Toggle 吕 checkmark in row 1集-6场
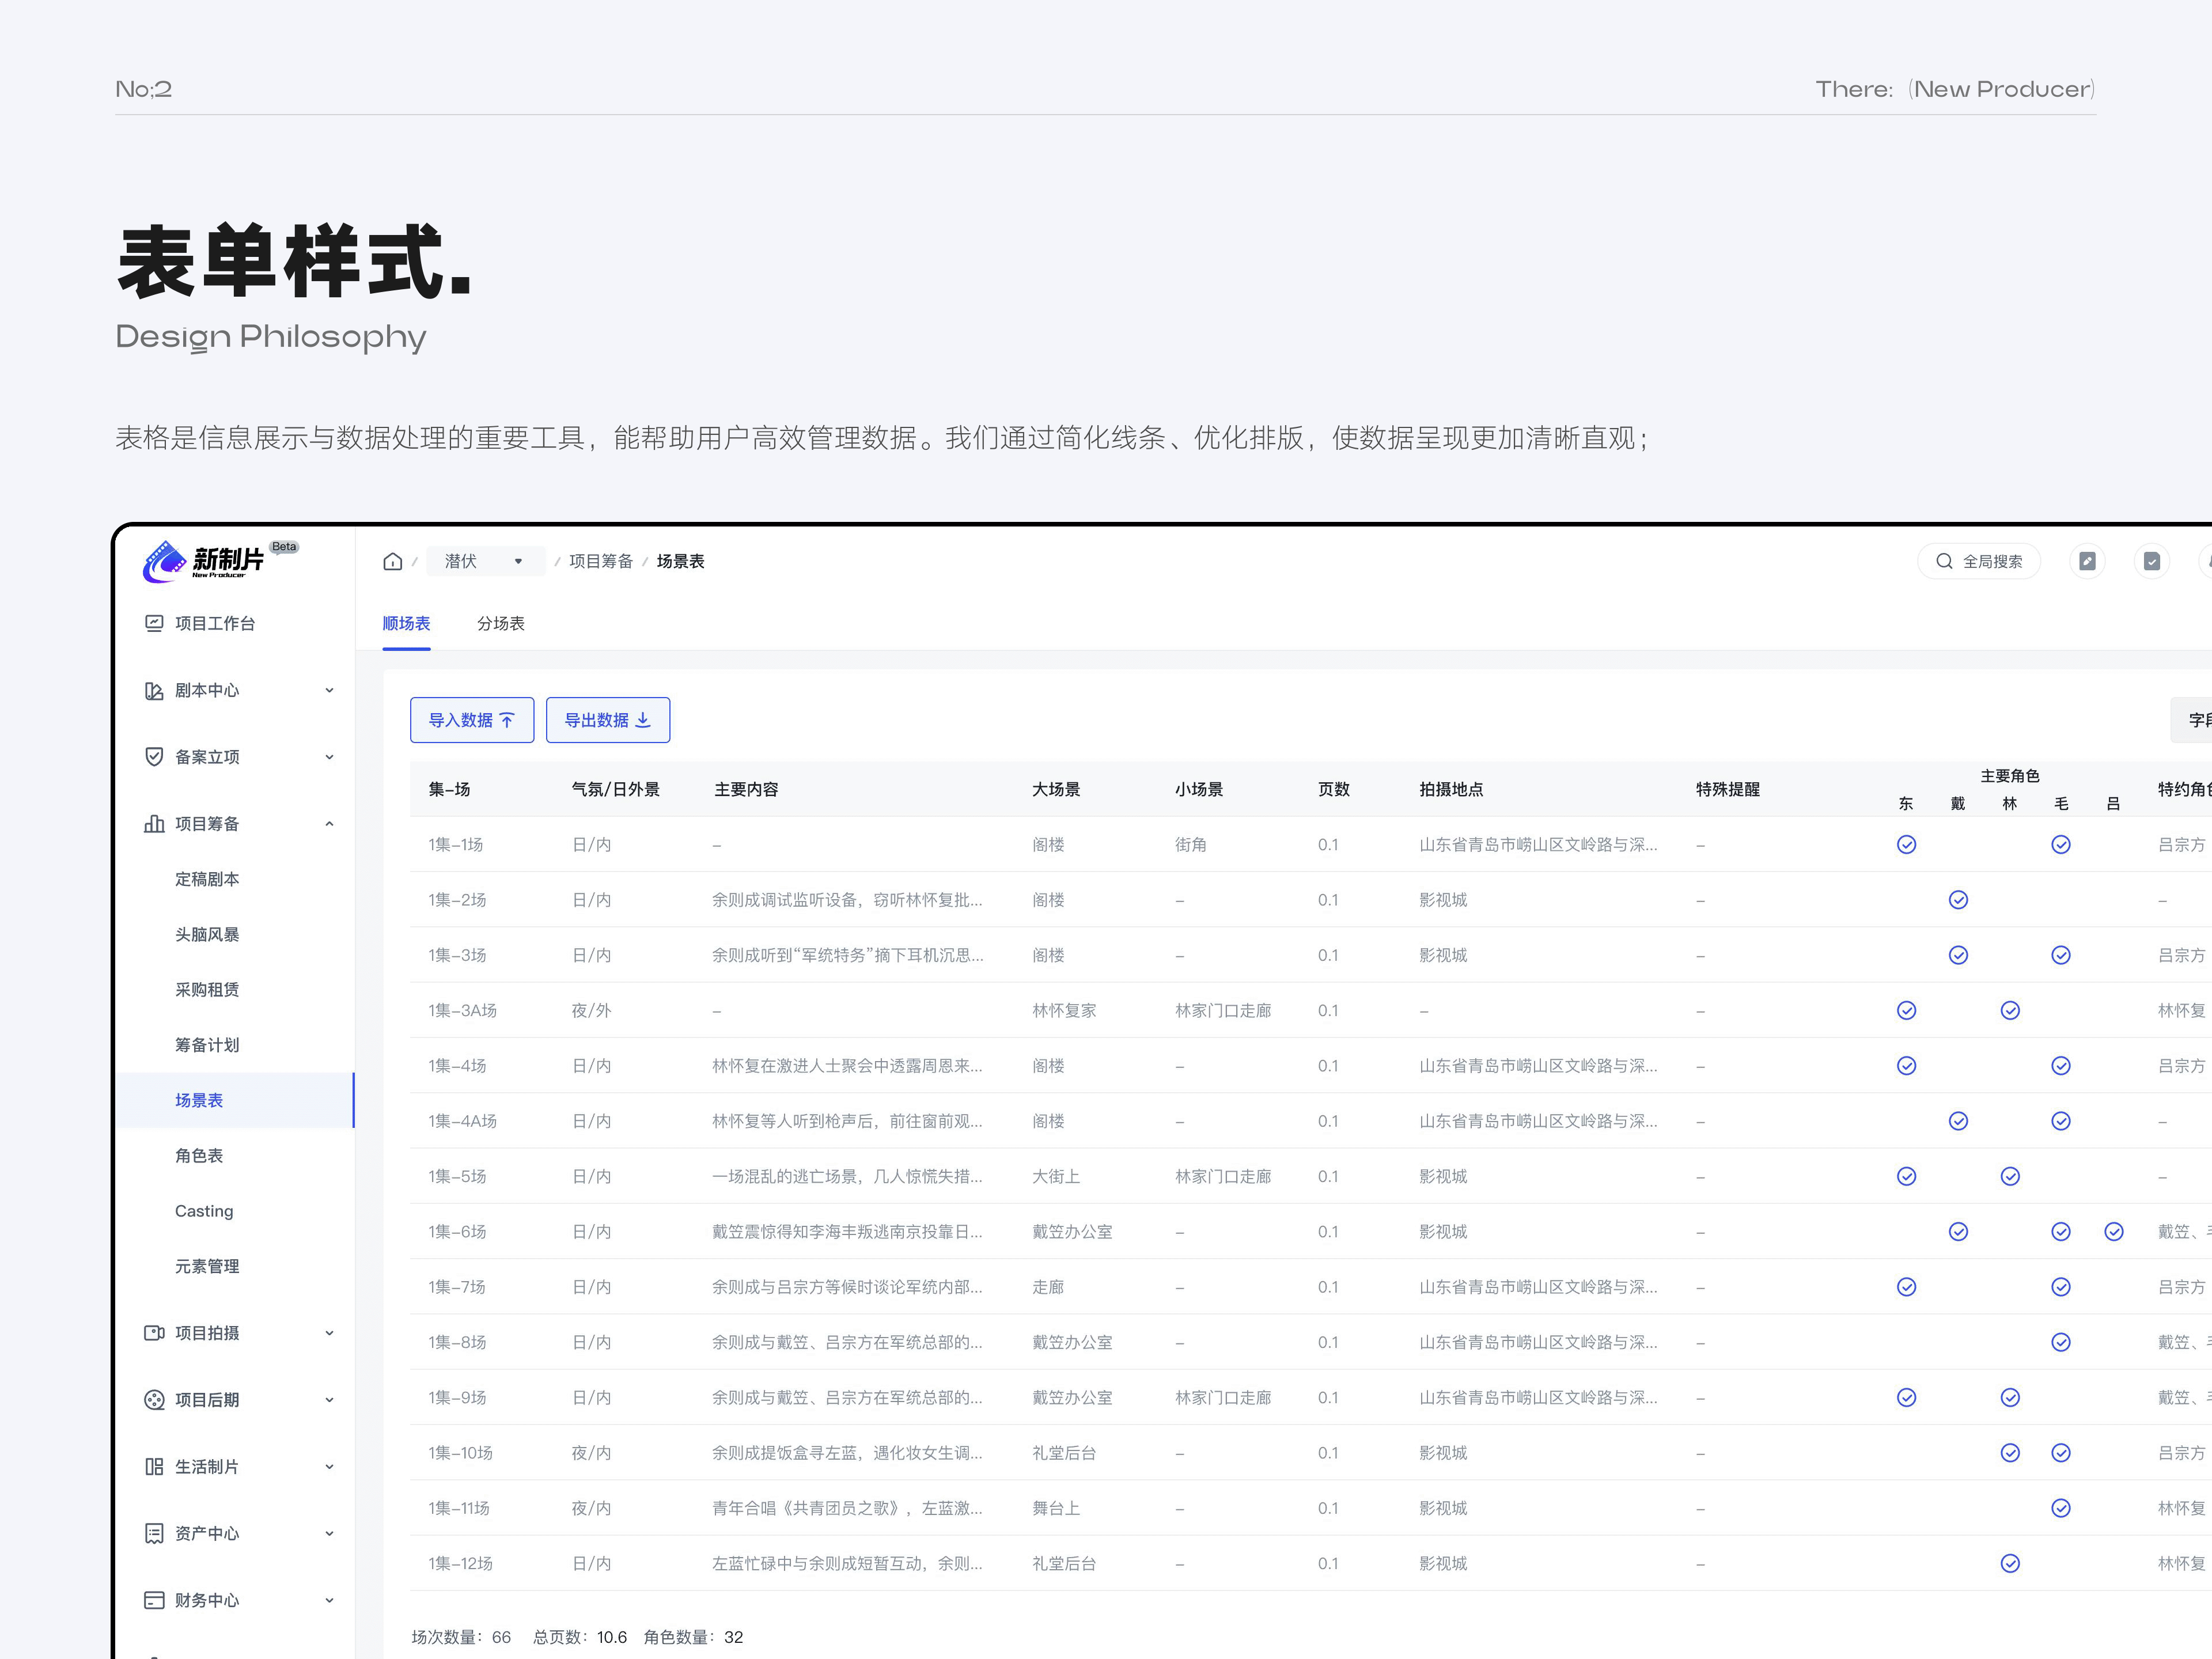Image resolution: width=2212 pixels, height=1659 pixels. tap(2113, 1232)
